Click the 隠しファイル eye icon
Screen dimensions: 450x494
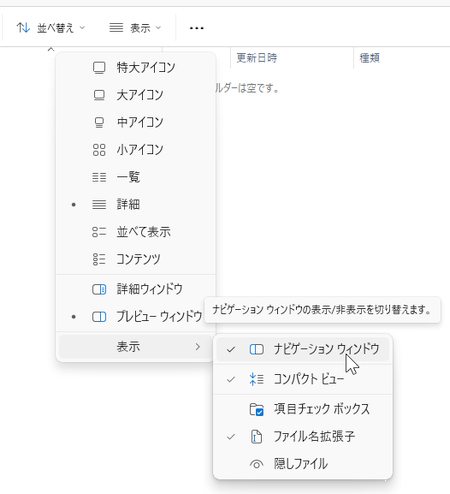click(256, 464)
